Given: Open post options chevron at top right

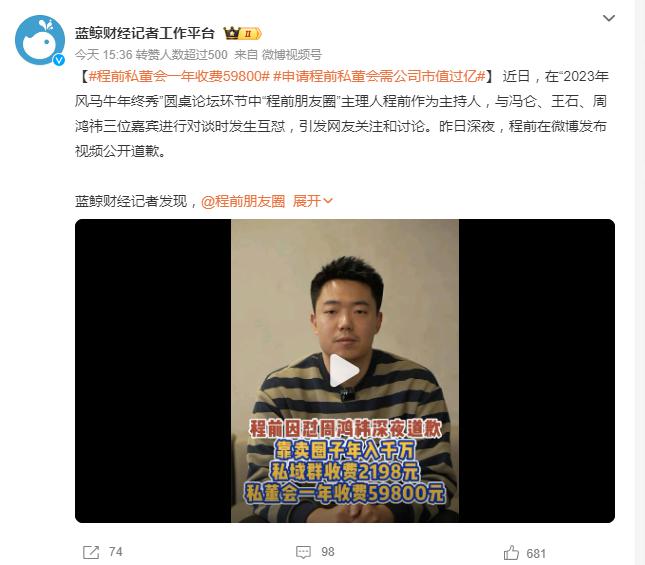Looking at the screenshot, I should [608, 18].
